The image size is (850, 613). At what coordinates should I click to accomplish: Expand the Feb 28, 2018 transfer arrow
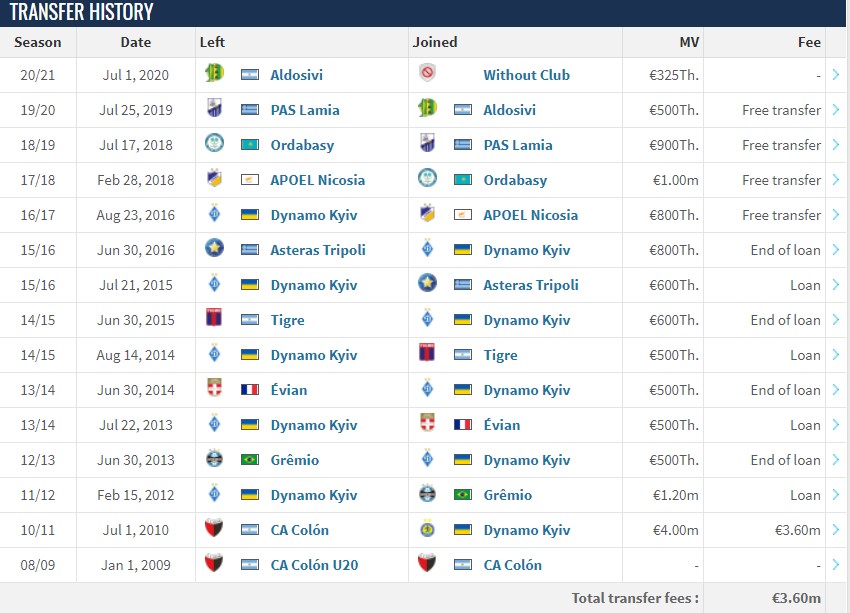click(836, 179)
